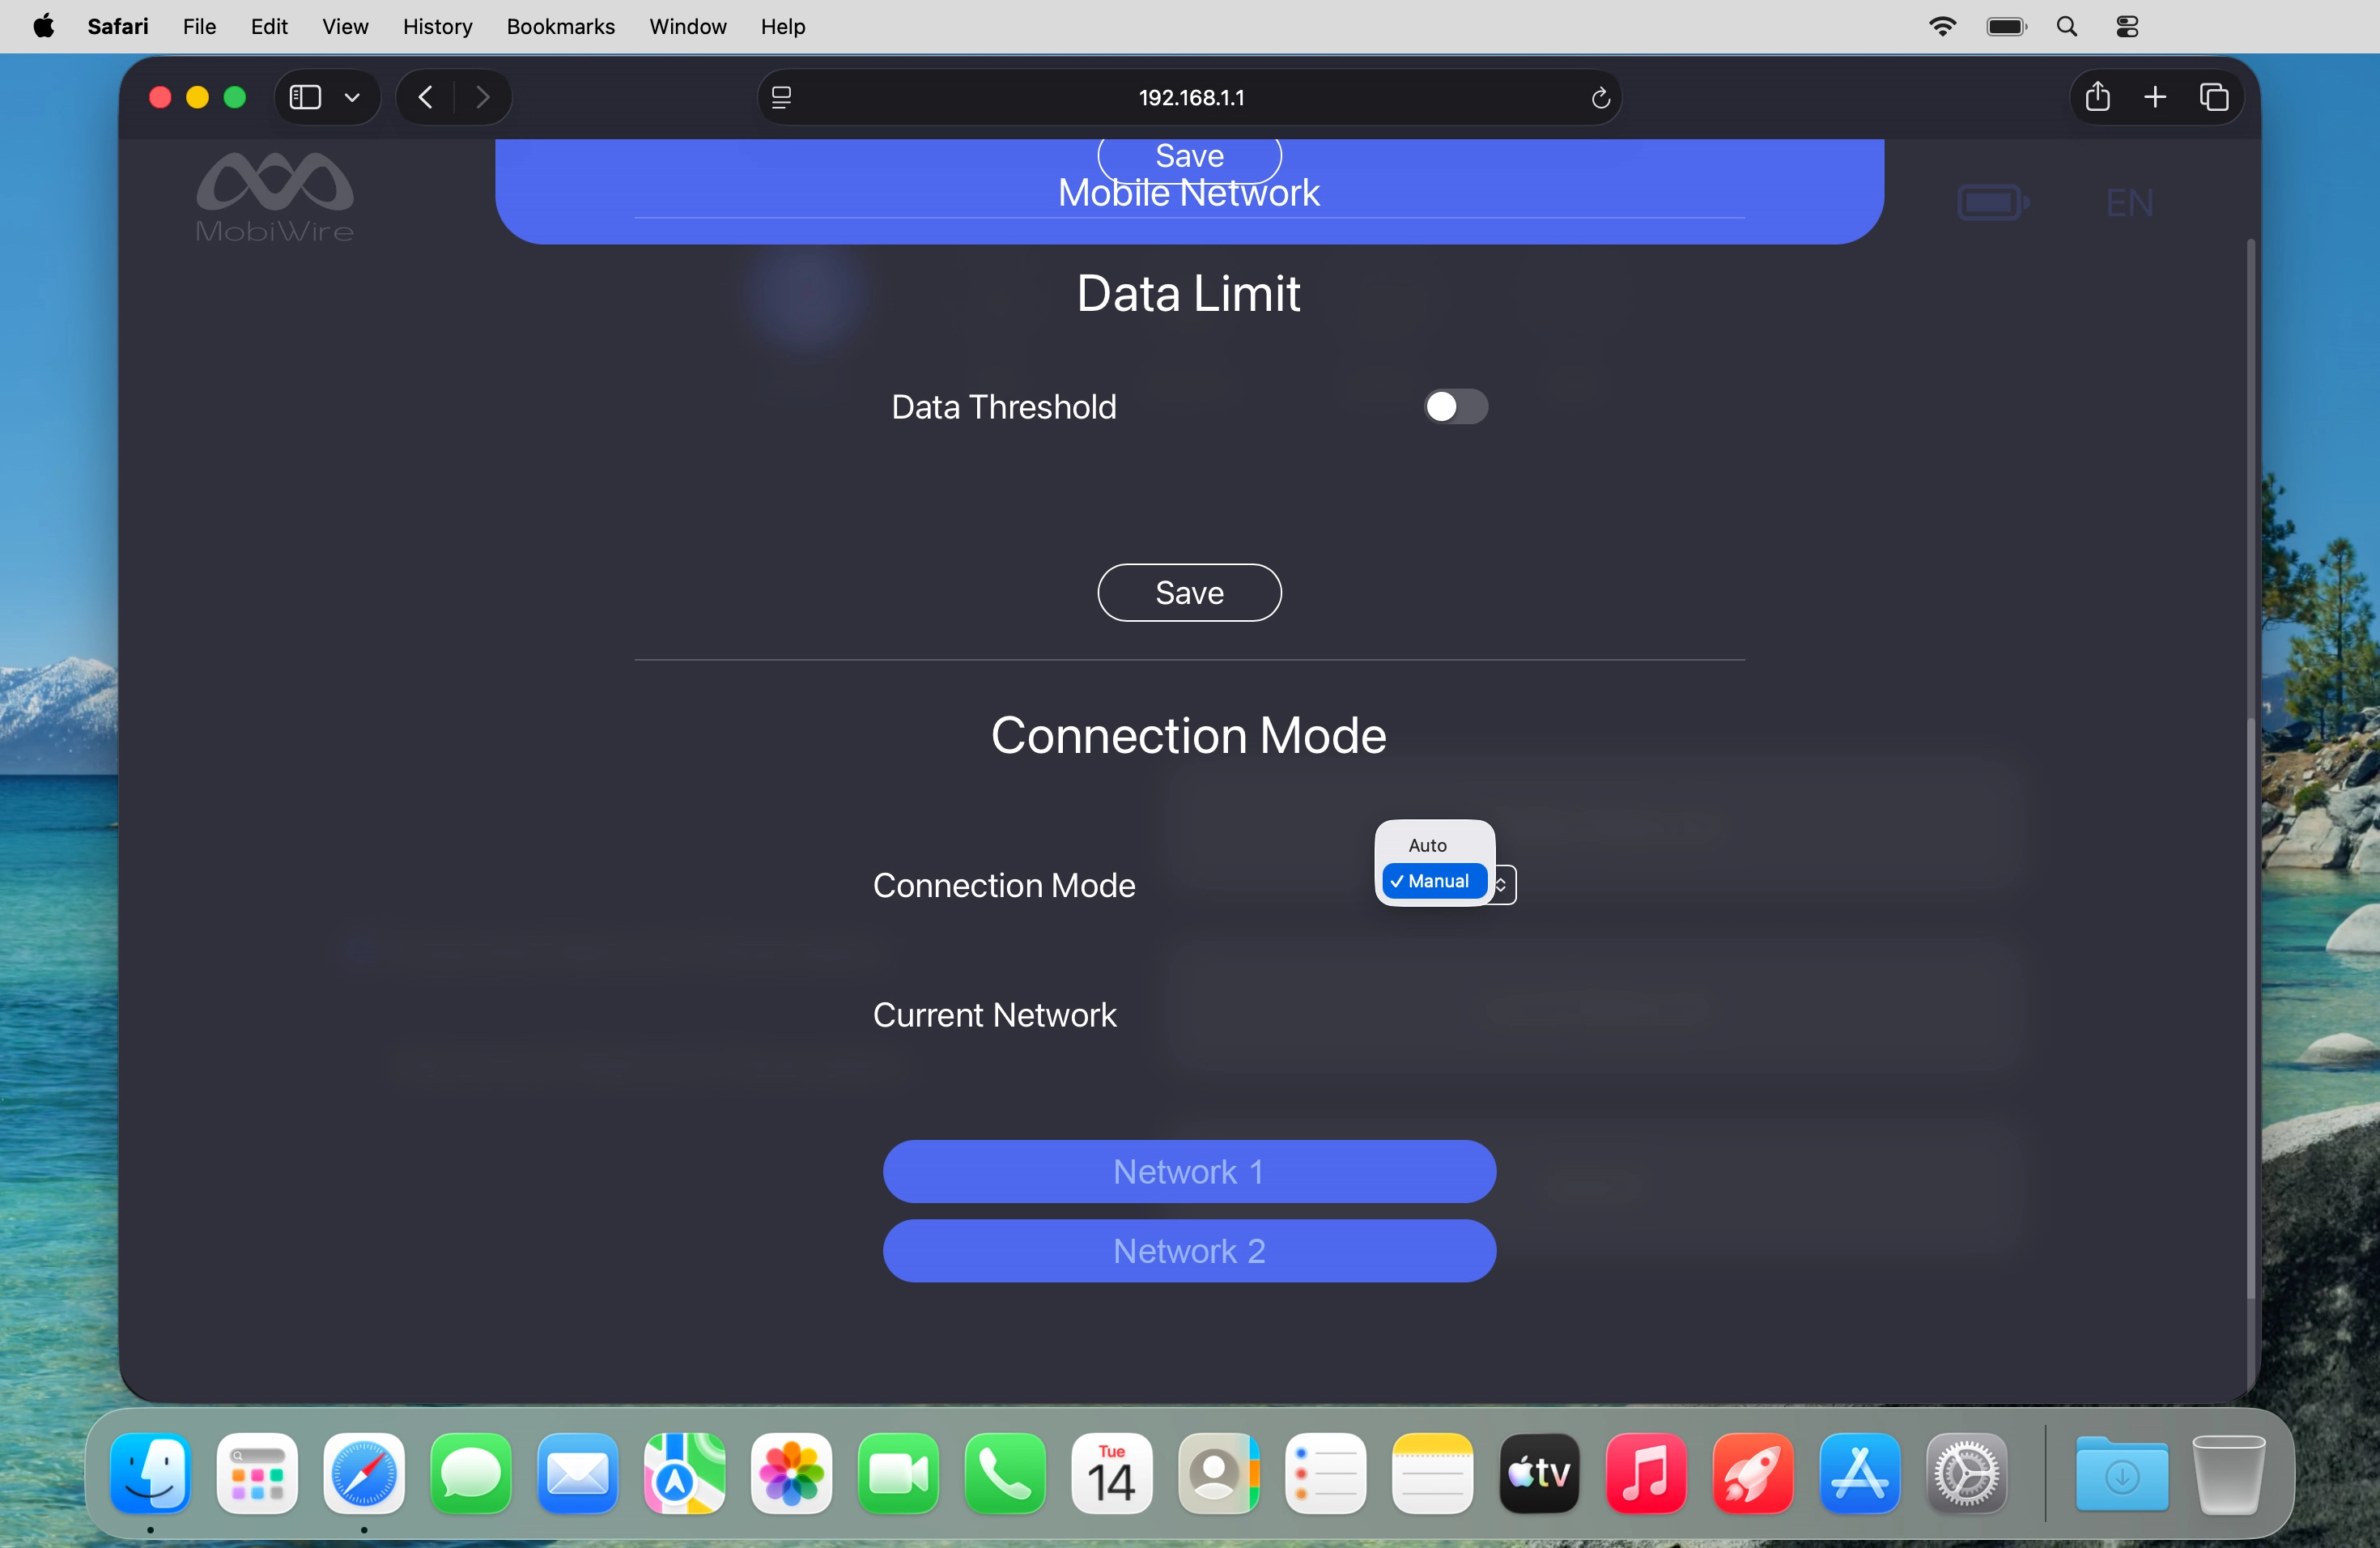Click the 192.168.1.1 address field

point(1190,97)
